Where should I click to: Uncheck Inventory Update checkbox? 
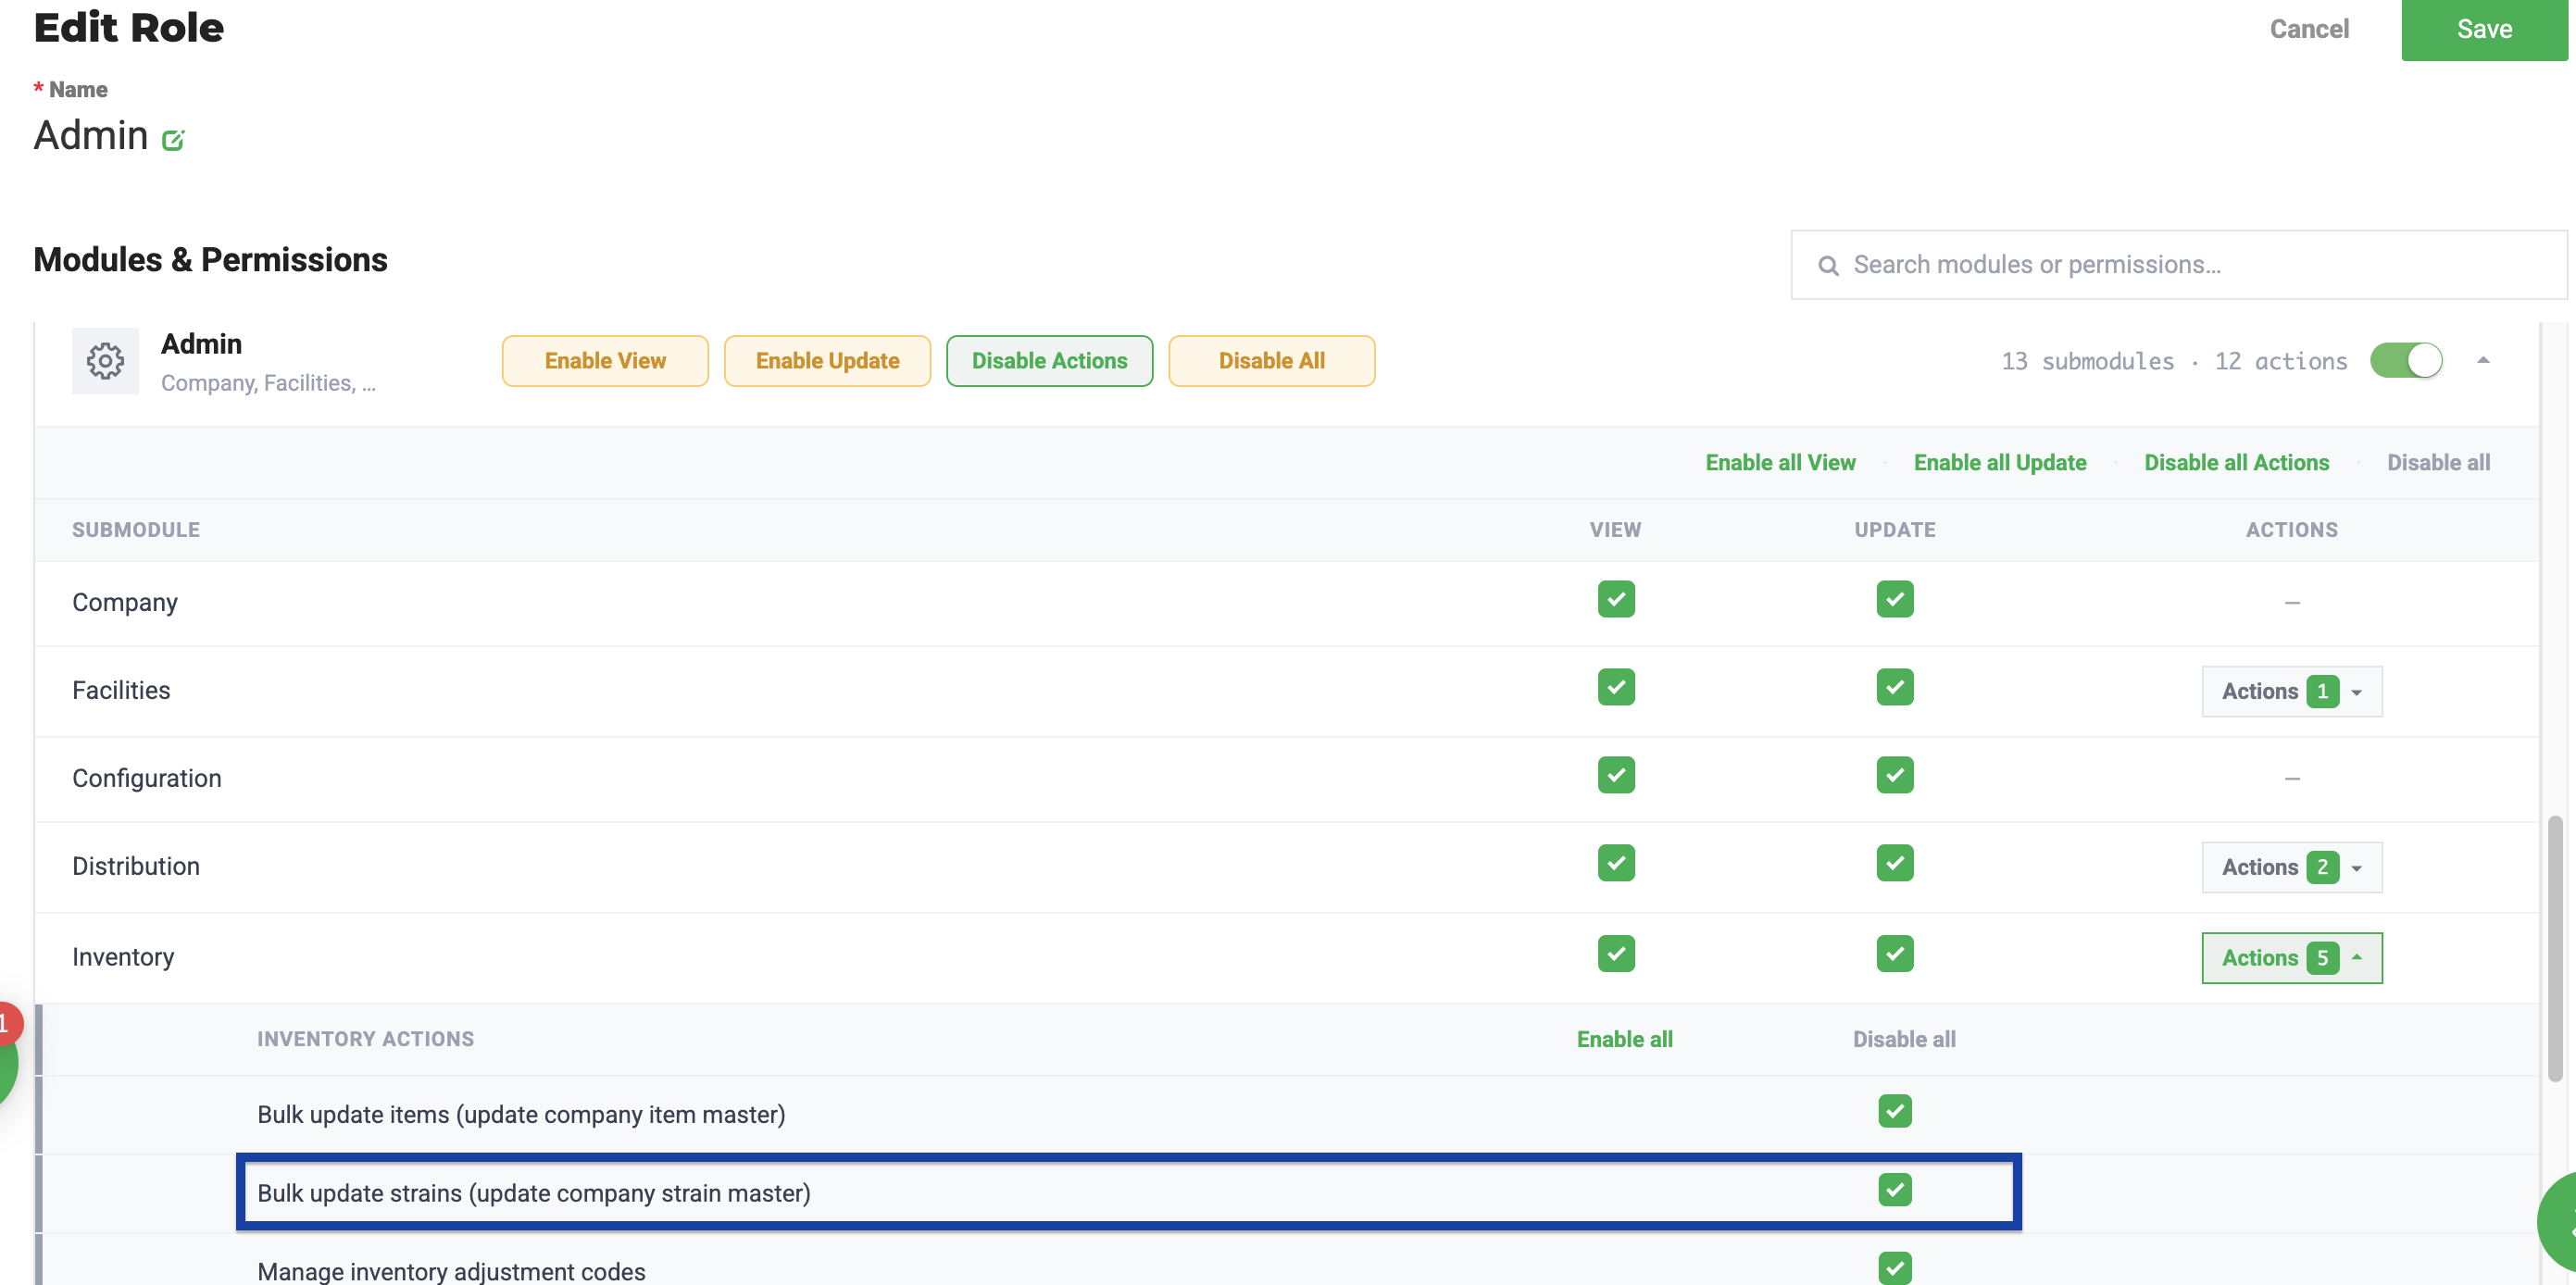1895,955
